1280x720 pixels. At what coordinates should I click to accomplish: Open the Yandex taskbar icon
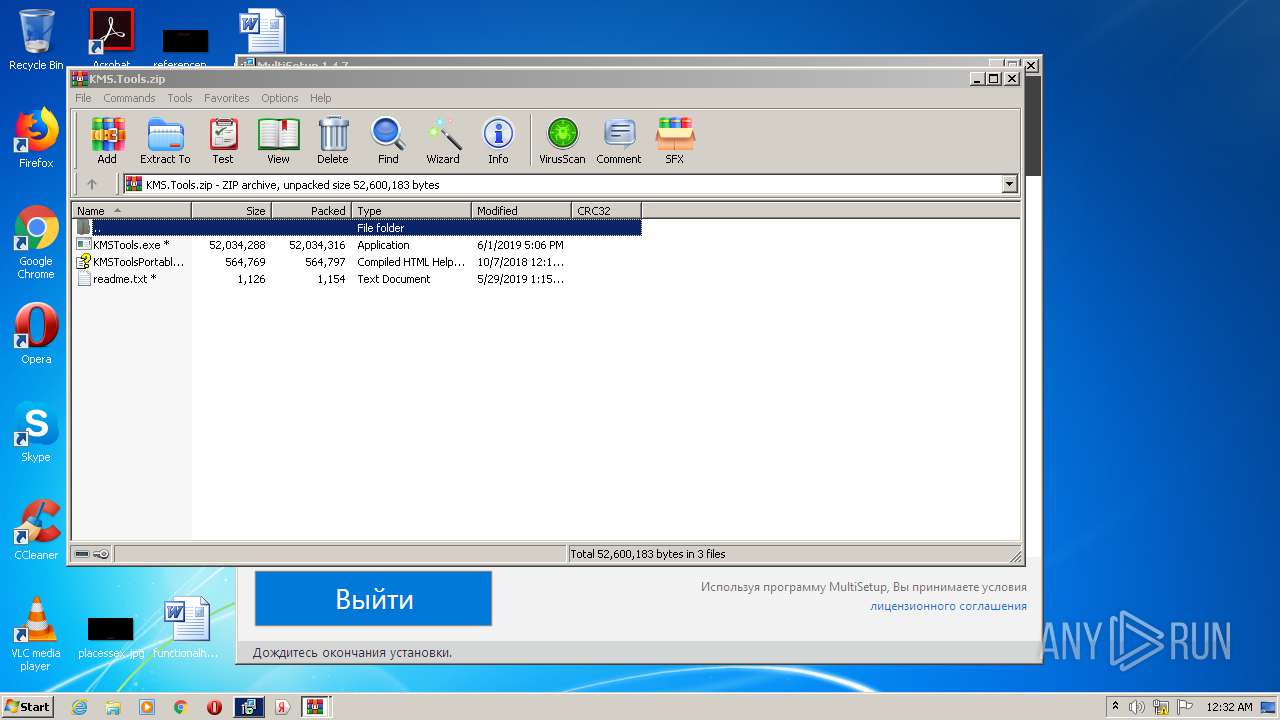pyautogui.click(x=283, y=707)
